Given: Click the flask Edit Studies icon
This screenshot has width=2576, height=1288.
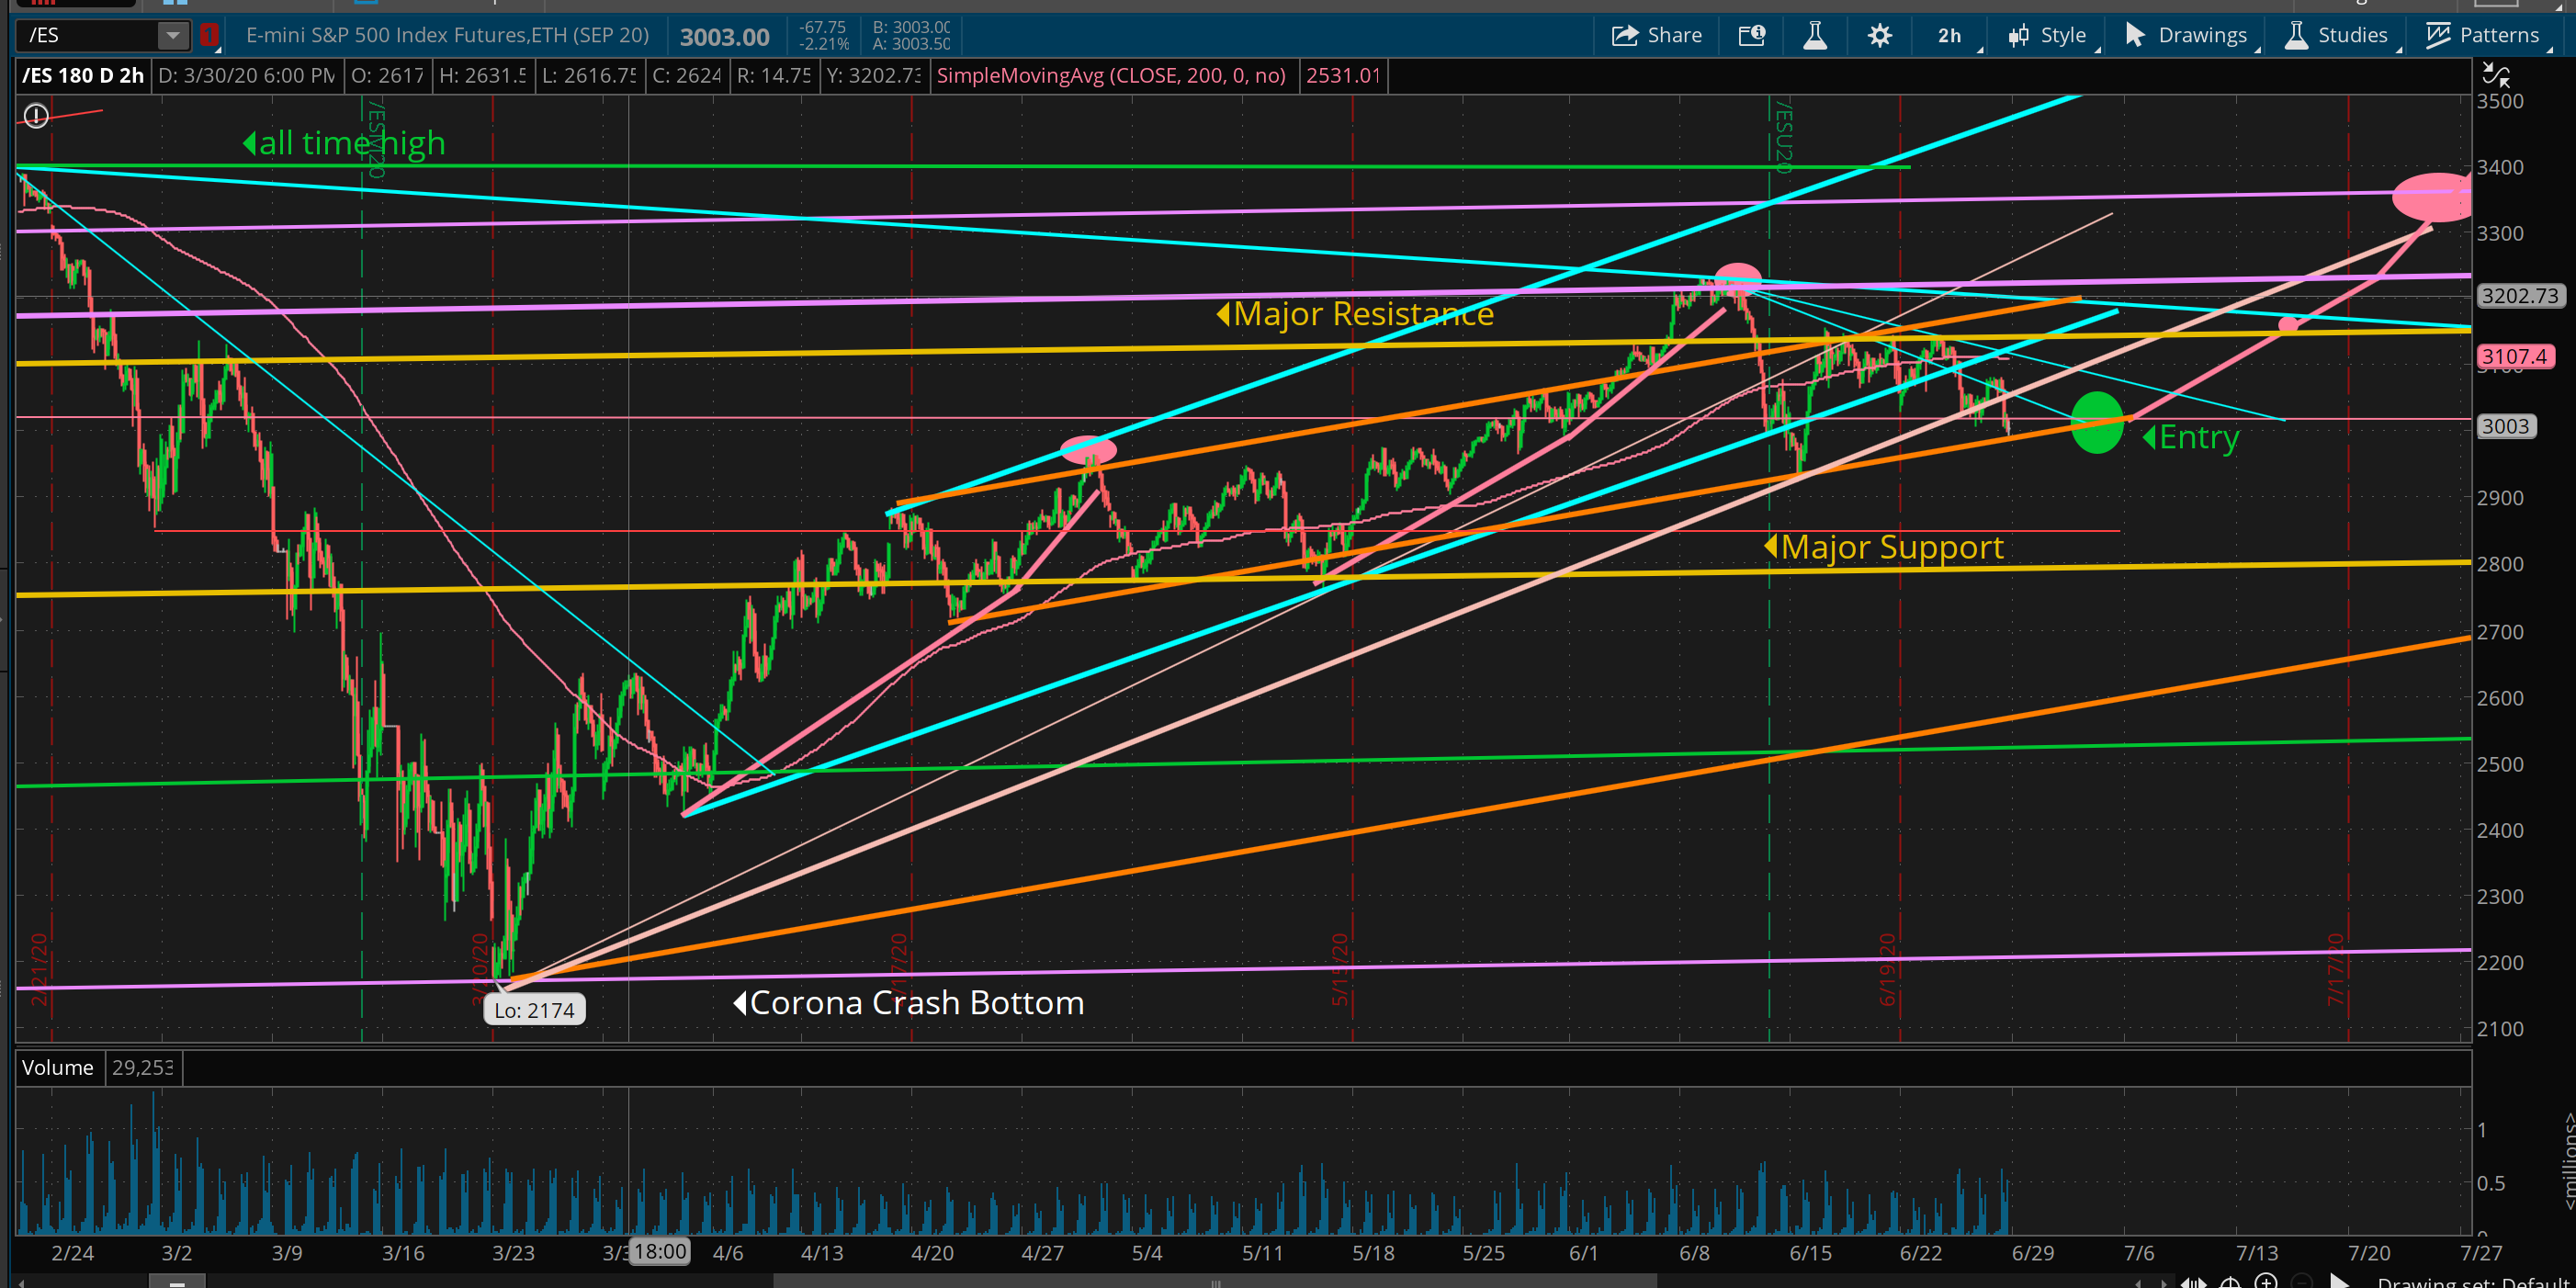Looking at the screenshot, I should (1814, 35).
